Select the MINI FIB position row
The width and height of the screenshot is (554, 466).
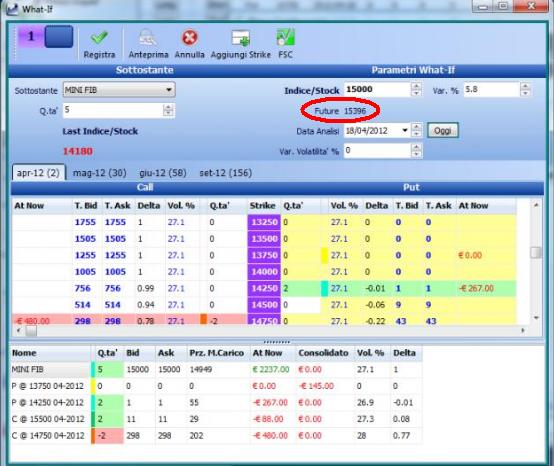(x=216, y=370)
